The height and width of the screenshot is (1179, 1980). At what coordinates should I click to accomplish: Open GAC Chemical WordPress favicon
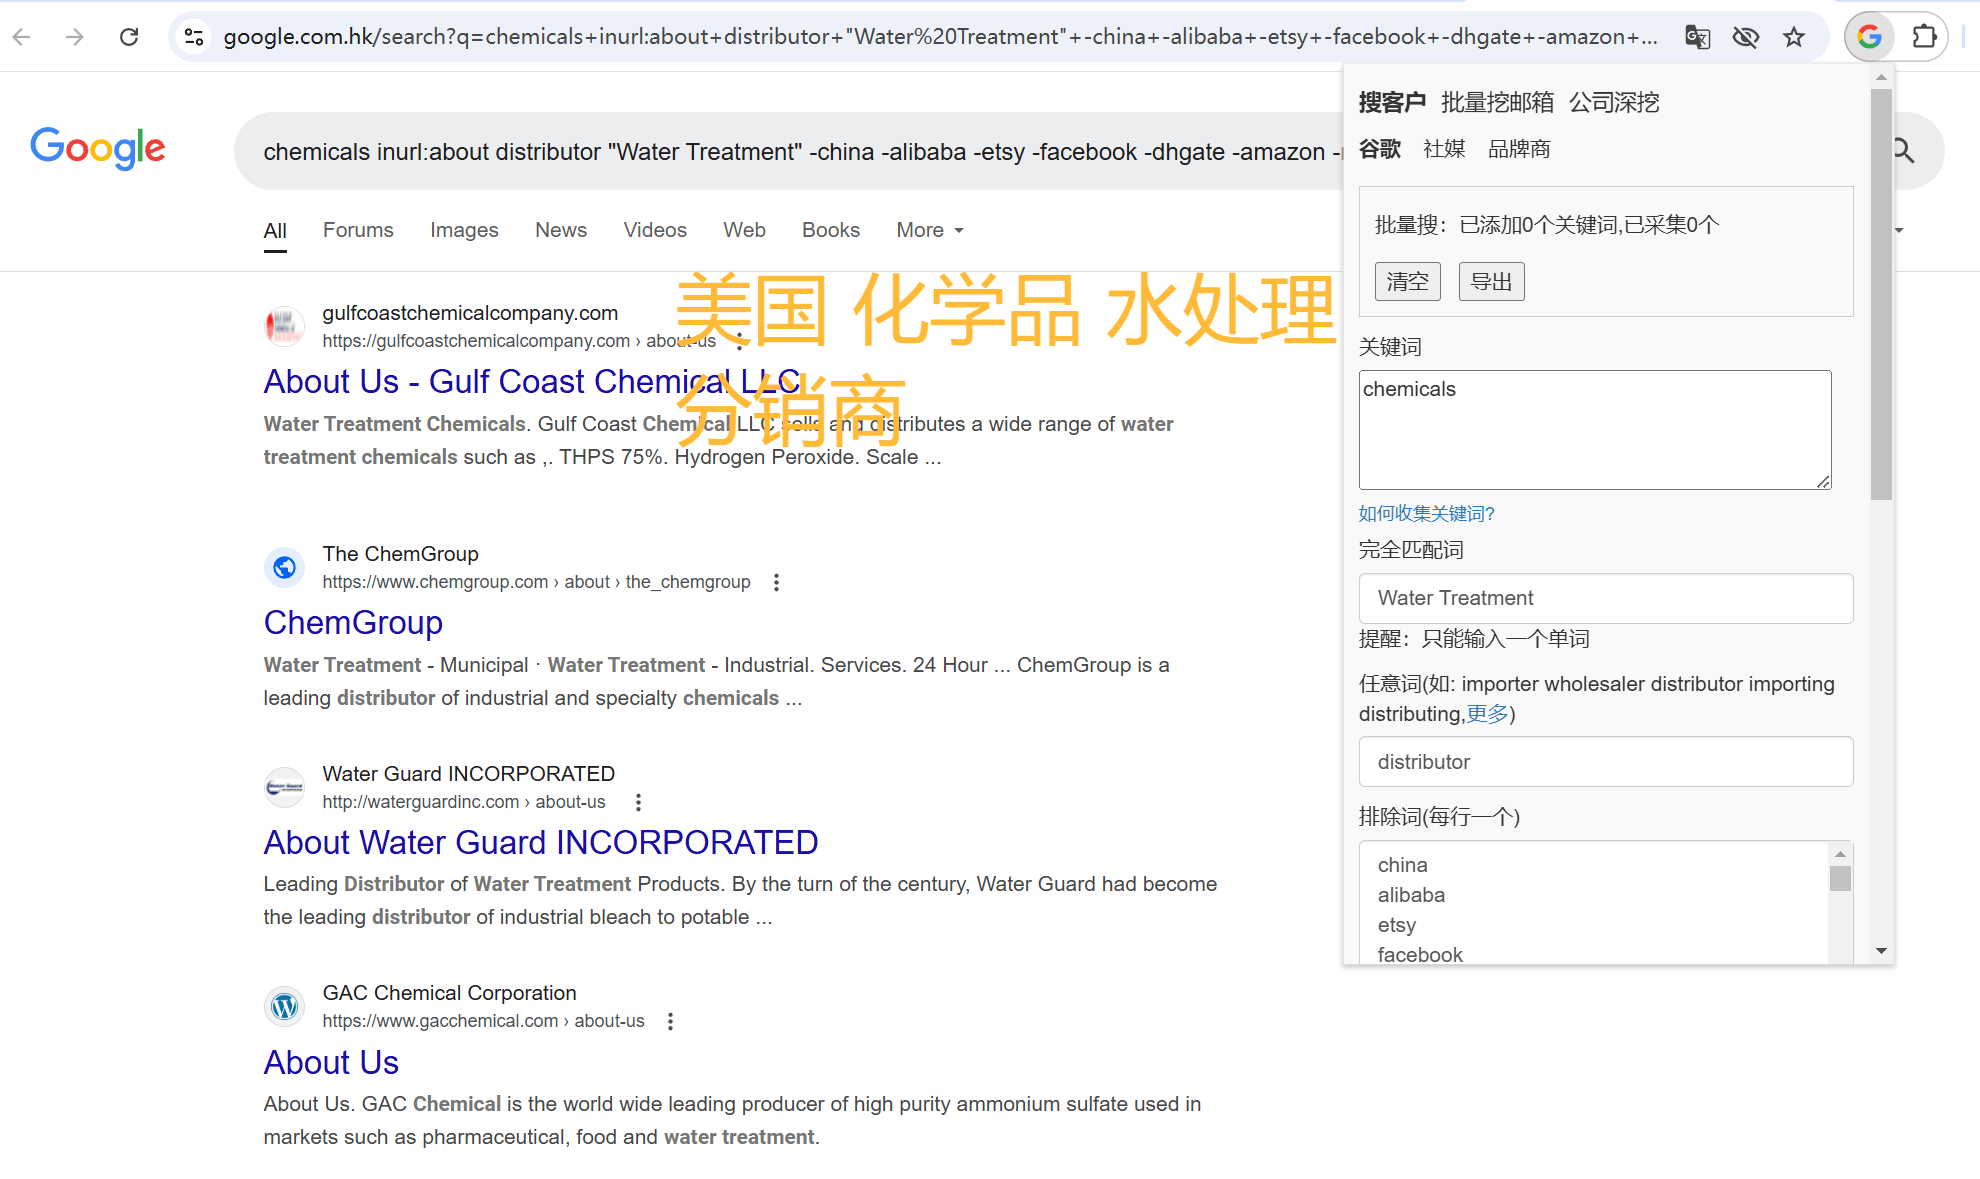tap(284, 1006)
